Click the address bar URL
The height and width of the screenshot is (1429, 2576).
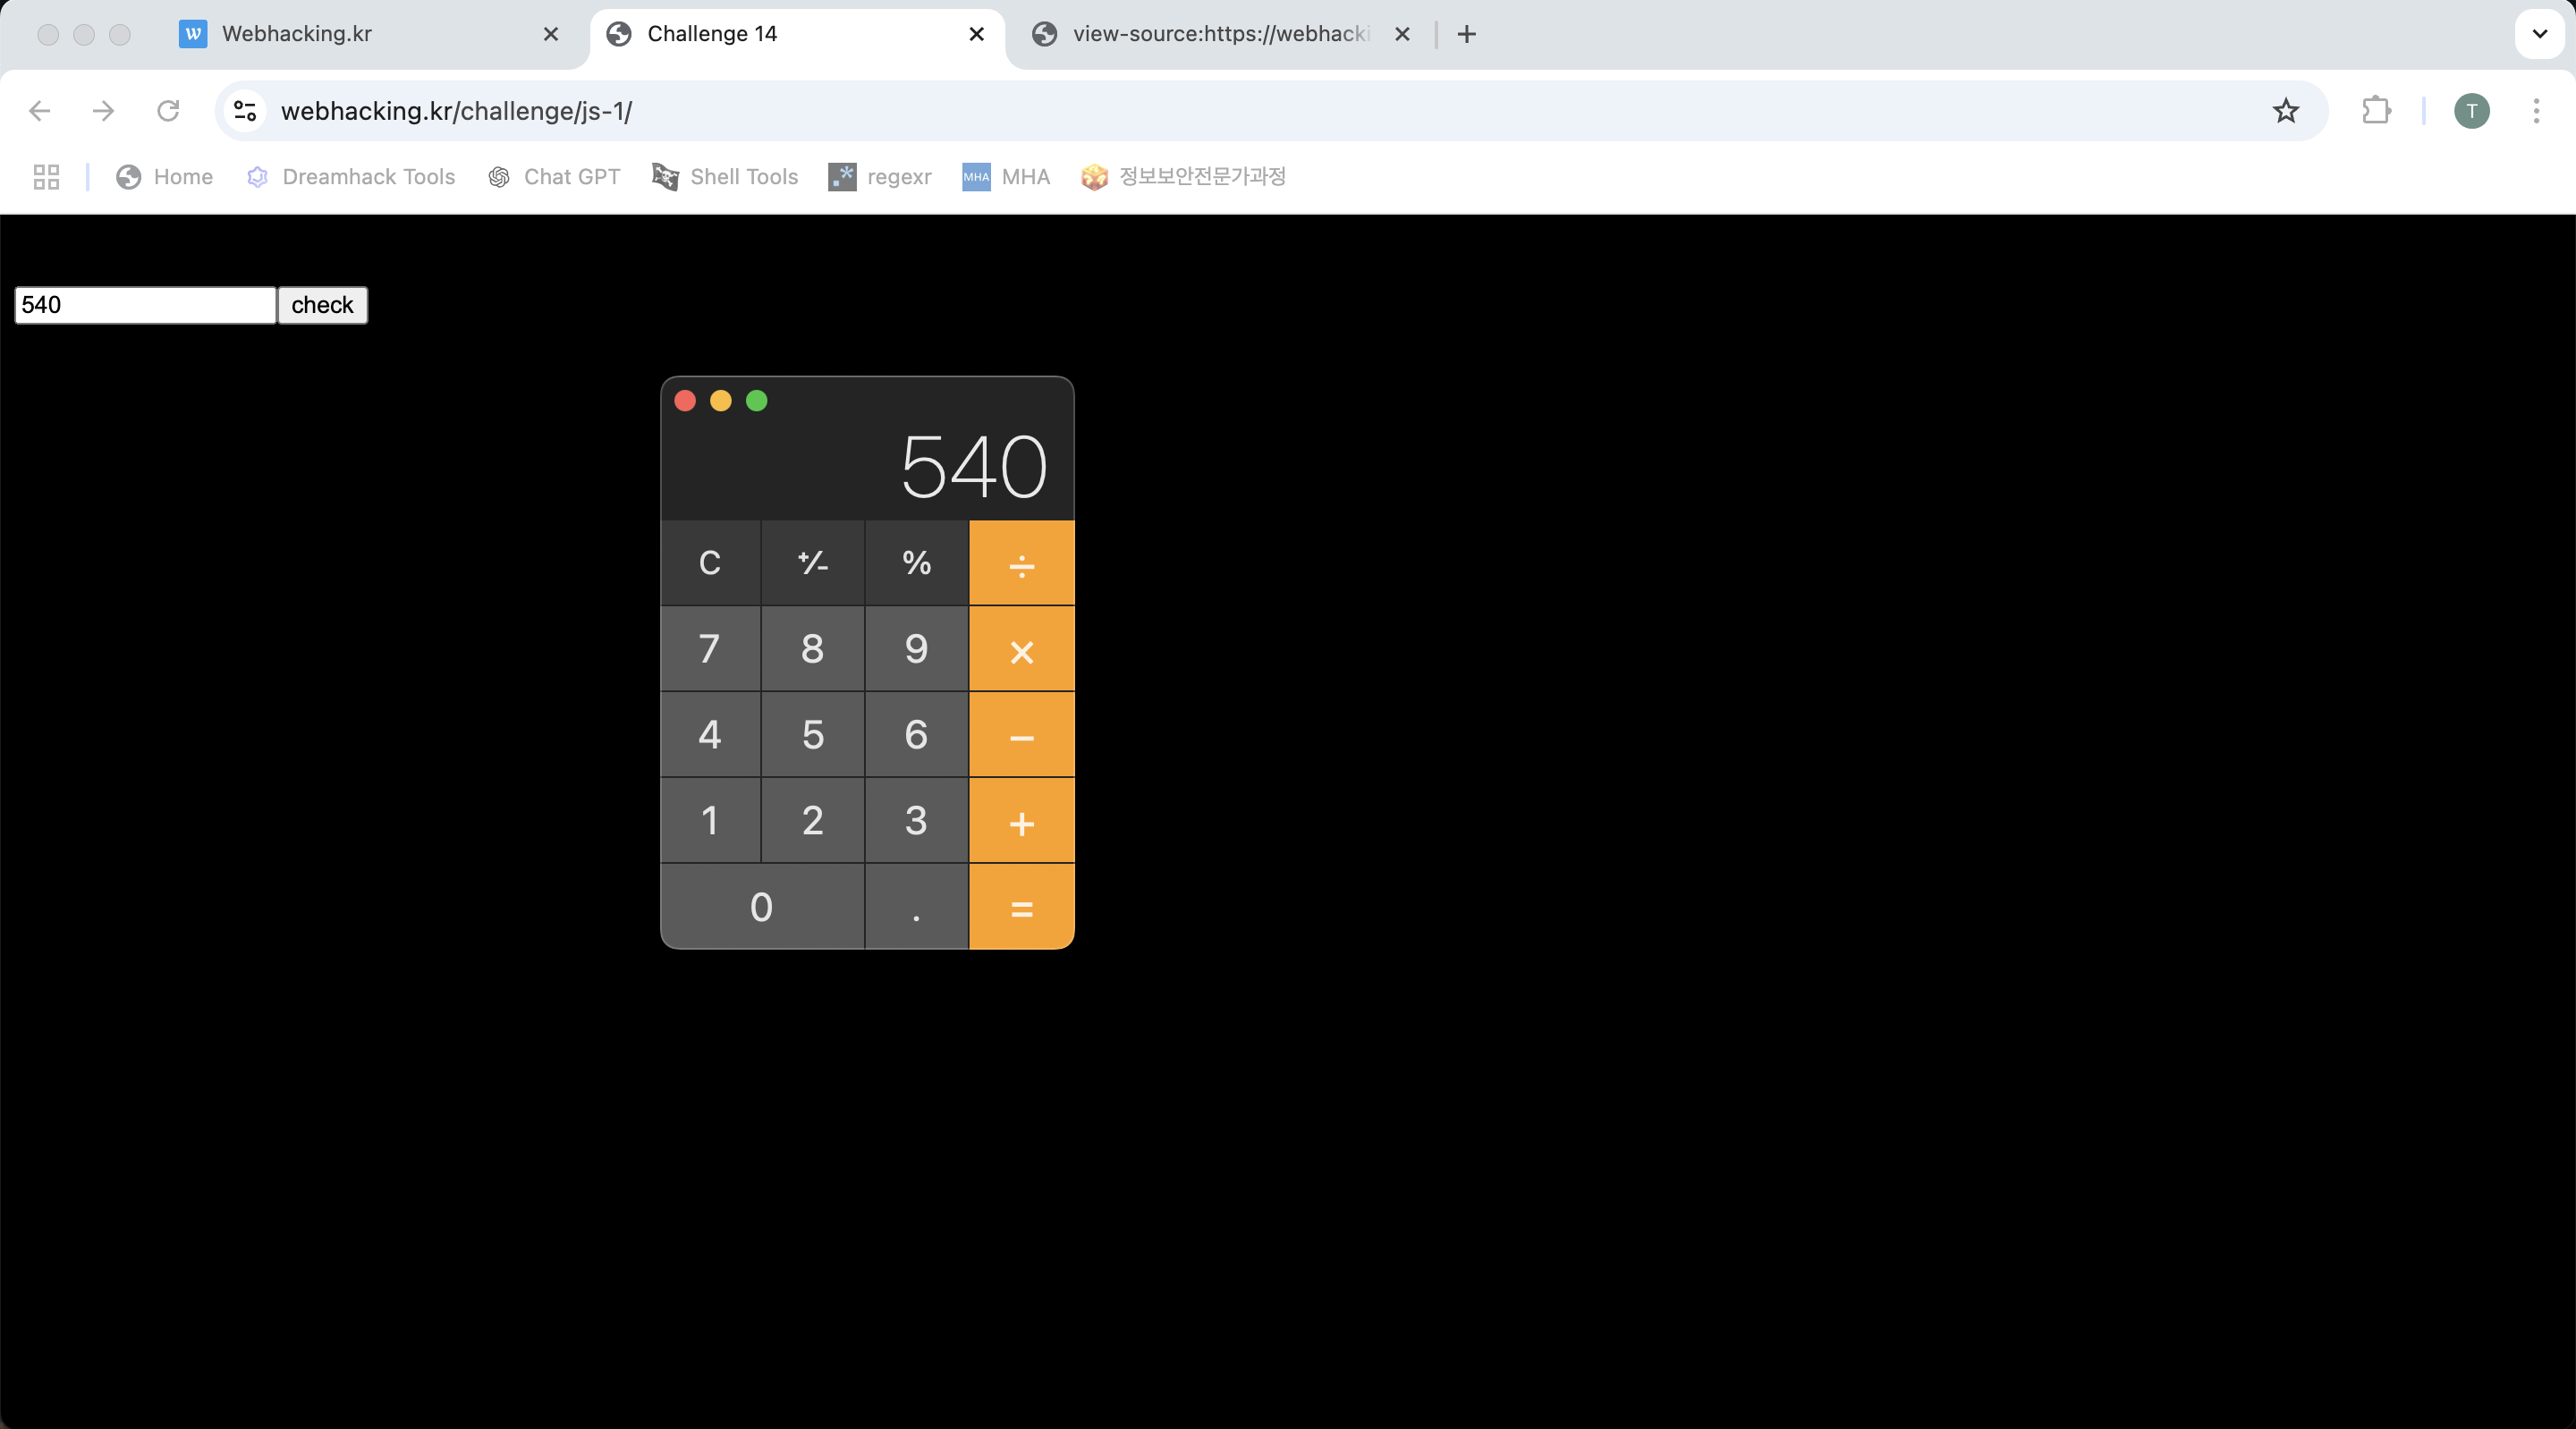coord(456,111)
